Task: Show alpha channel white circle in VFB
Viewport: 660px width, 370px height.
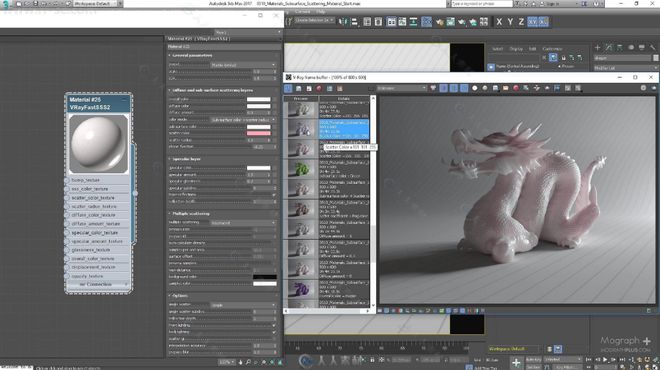Action: [x=474, y=88]
